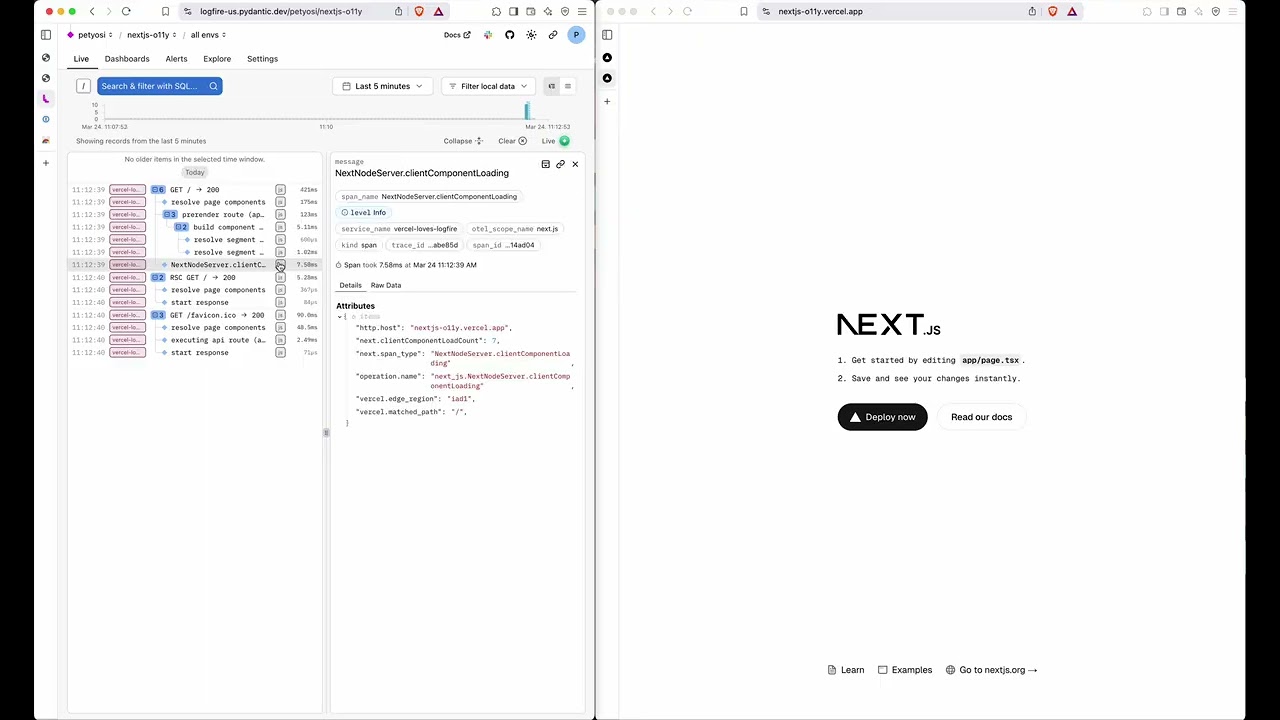
Task: Open the Extensions puzzle icon in logfire window
Action: tap(496, 11)
